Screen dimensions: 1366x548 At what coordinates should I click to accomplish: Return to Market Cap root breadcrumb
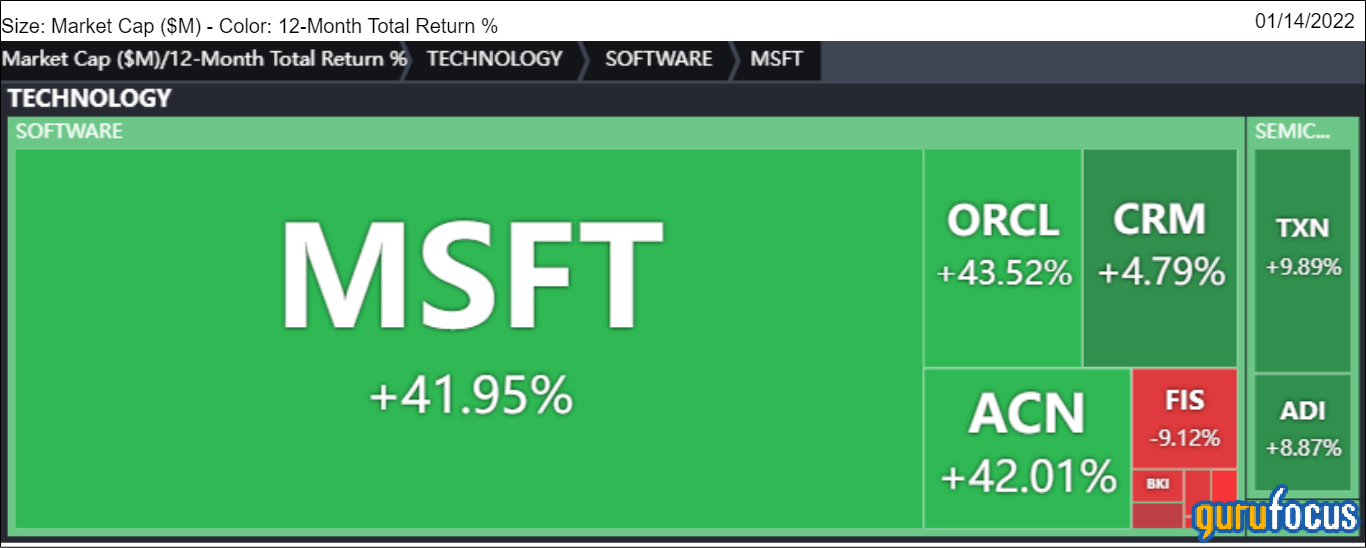pos(205,59)
